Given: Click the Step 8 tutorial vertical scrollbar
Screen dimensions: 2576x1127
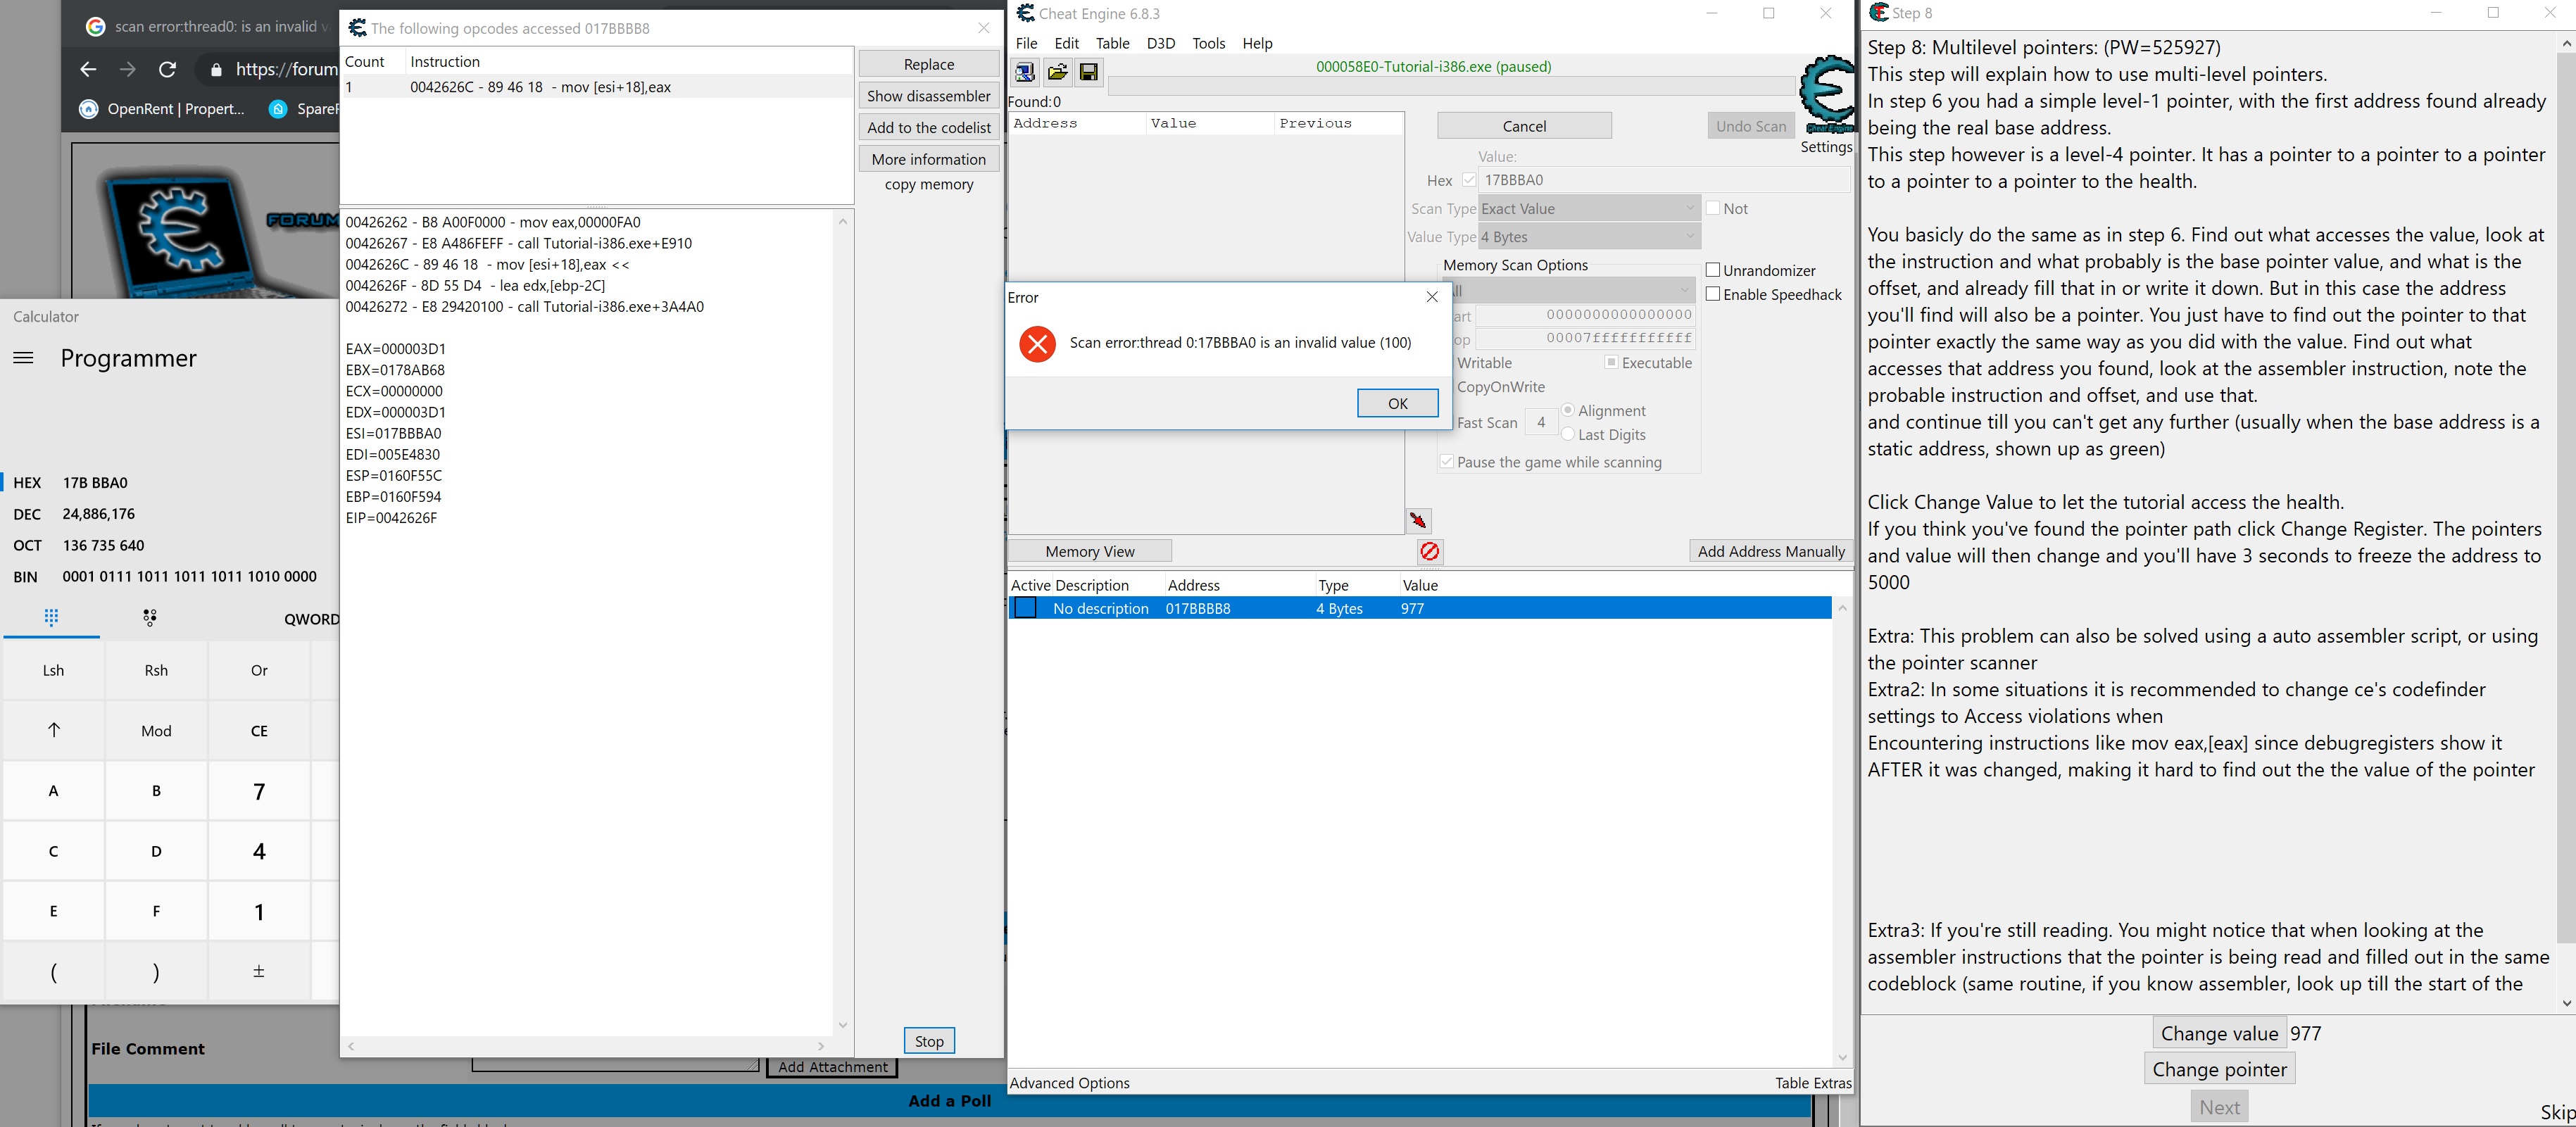Looking at the screenshot, I should point(2565,500).
